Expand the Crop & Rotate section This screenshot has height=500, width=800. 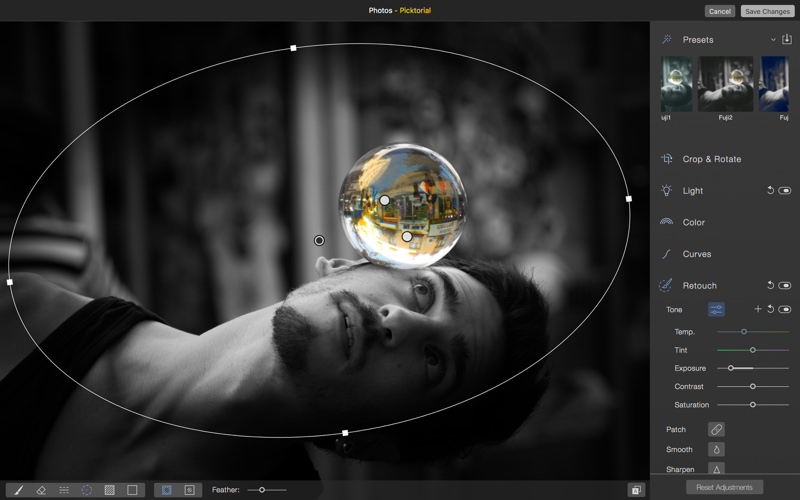click(x=711, y=159)
